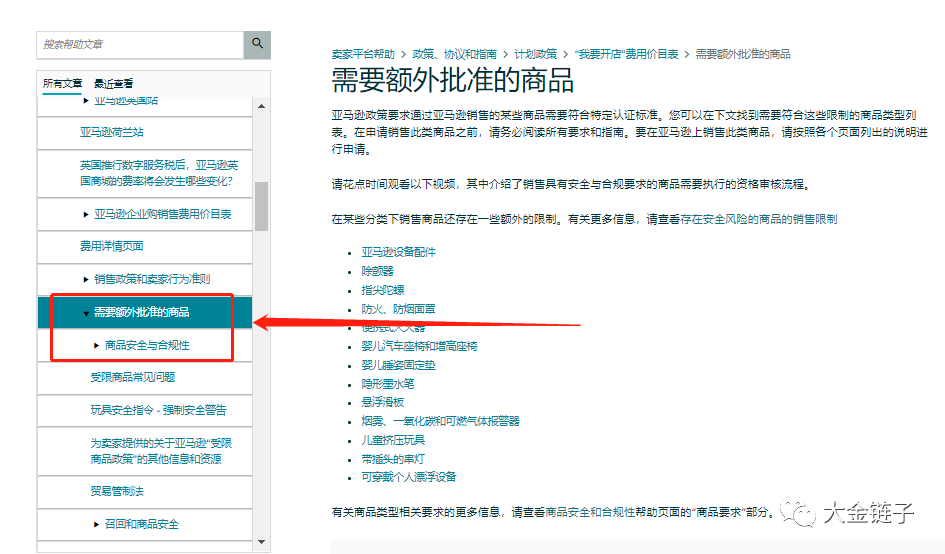Screen dimensions: 945x554
Task: Open the 亚马逊设备配件 link
Action: pos(398,252)
